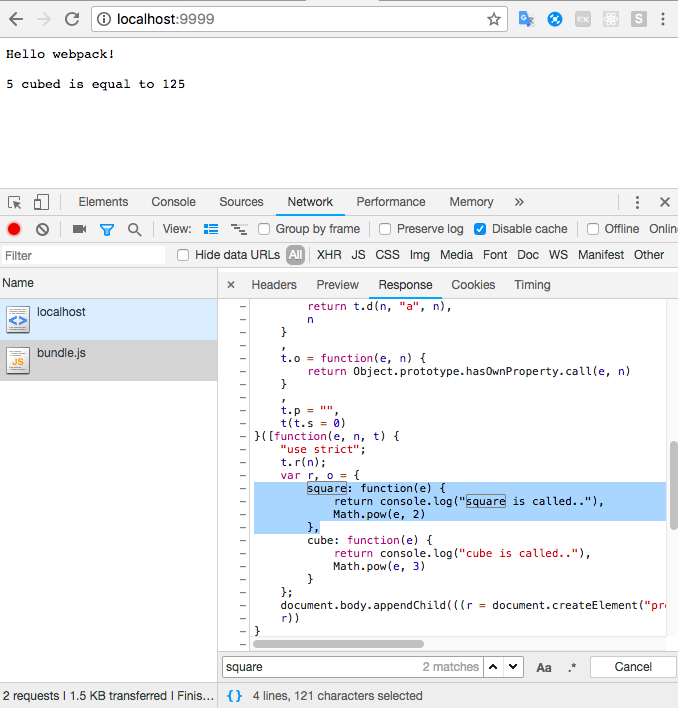Image resolution: width=678 pixels, height=708 pixels.
Task: Toggle the network filter funnel icon
Action: (107, 229)
